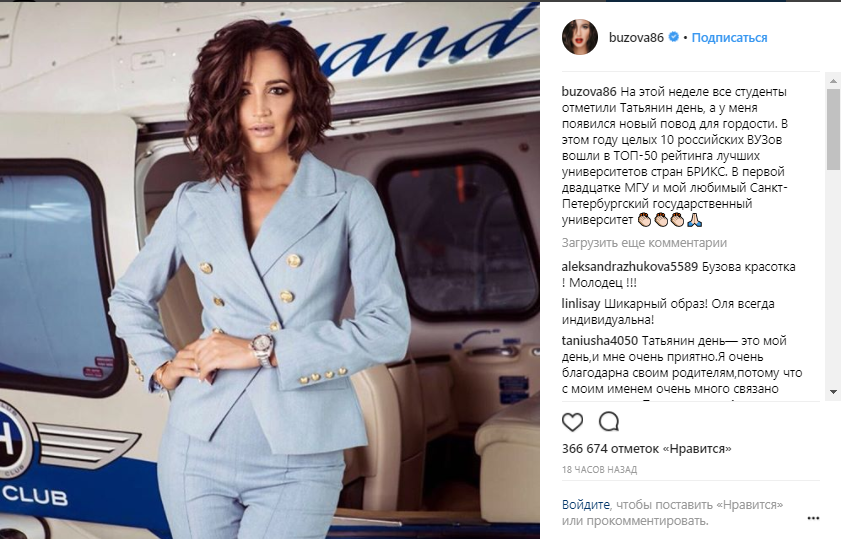Click the caption text about Татьянин день

(x=675, y=156)
